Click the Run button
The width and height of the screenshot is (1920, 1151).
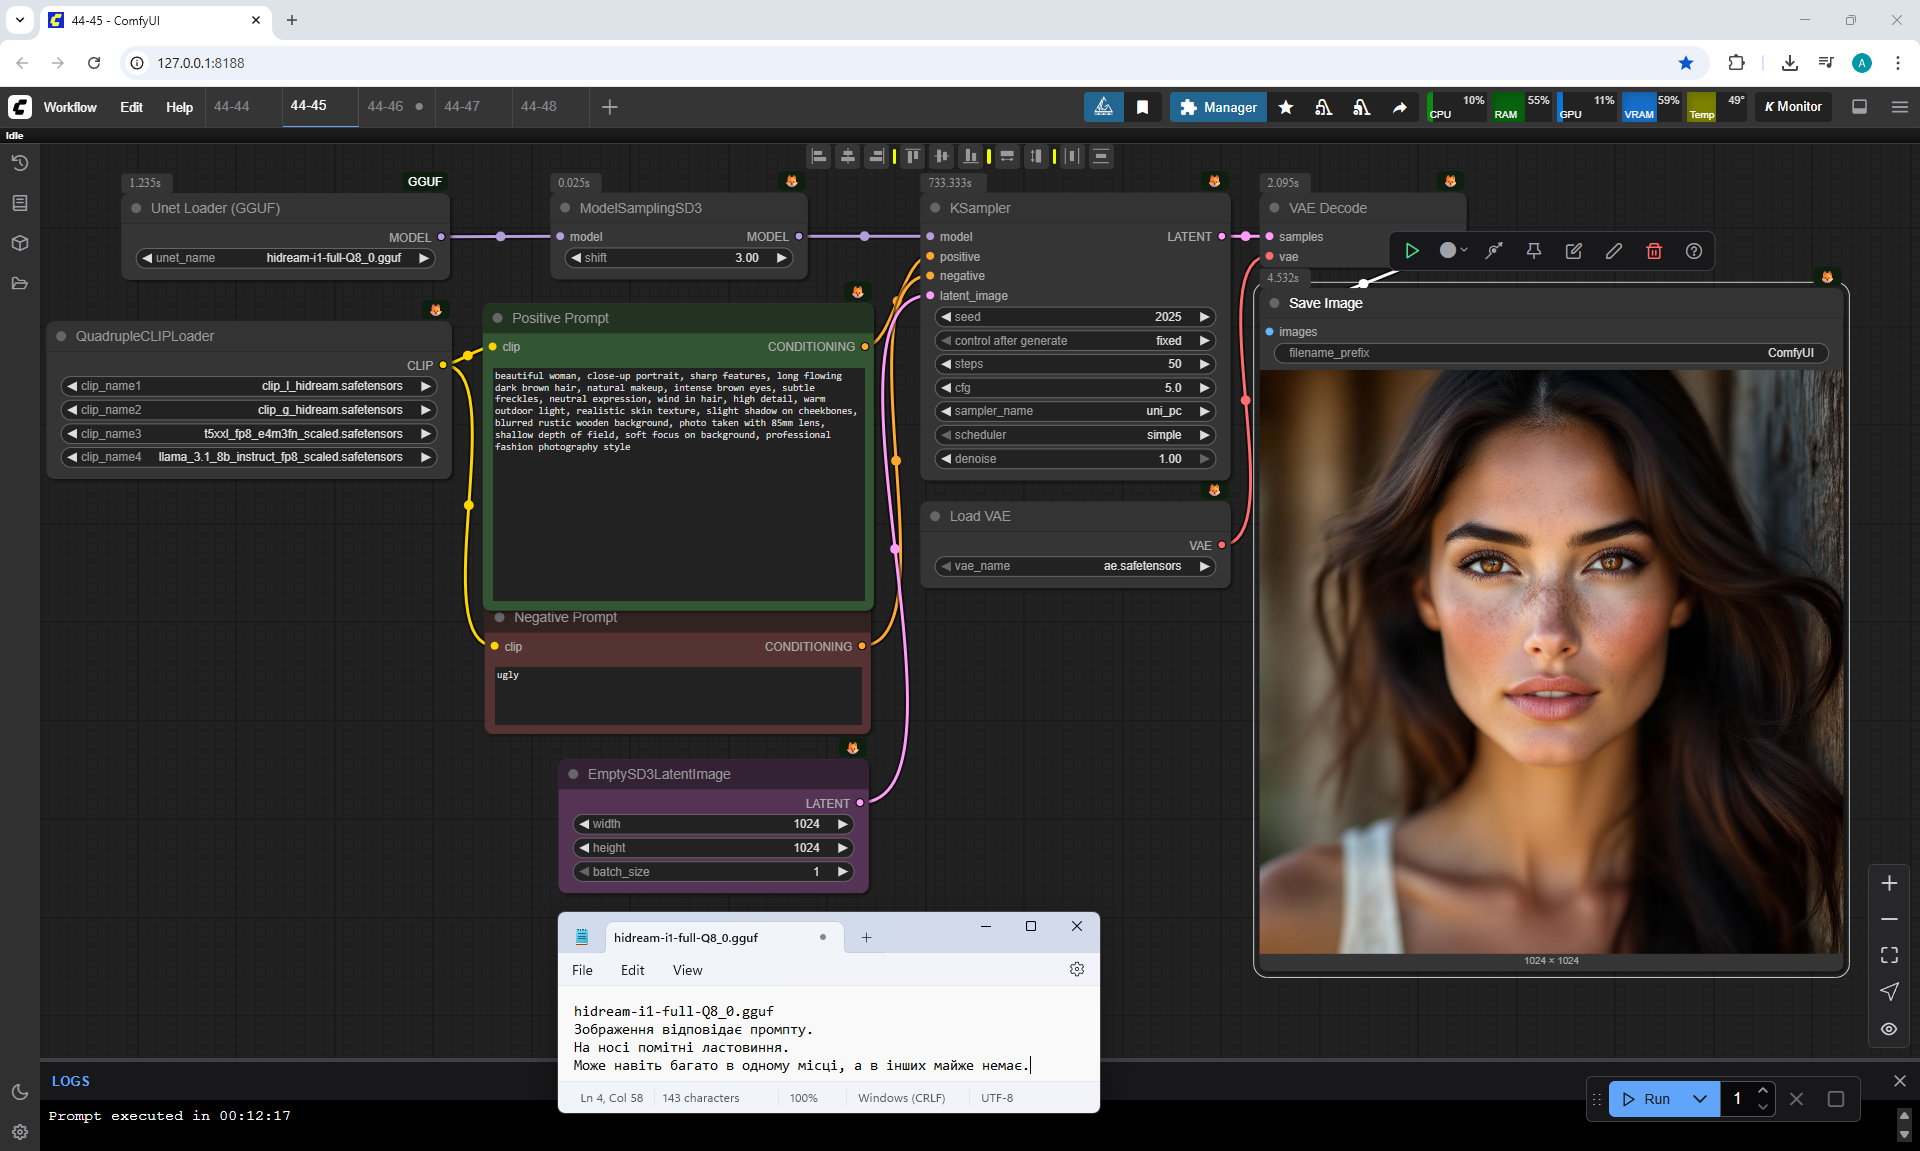(x=1646, y=1099)
